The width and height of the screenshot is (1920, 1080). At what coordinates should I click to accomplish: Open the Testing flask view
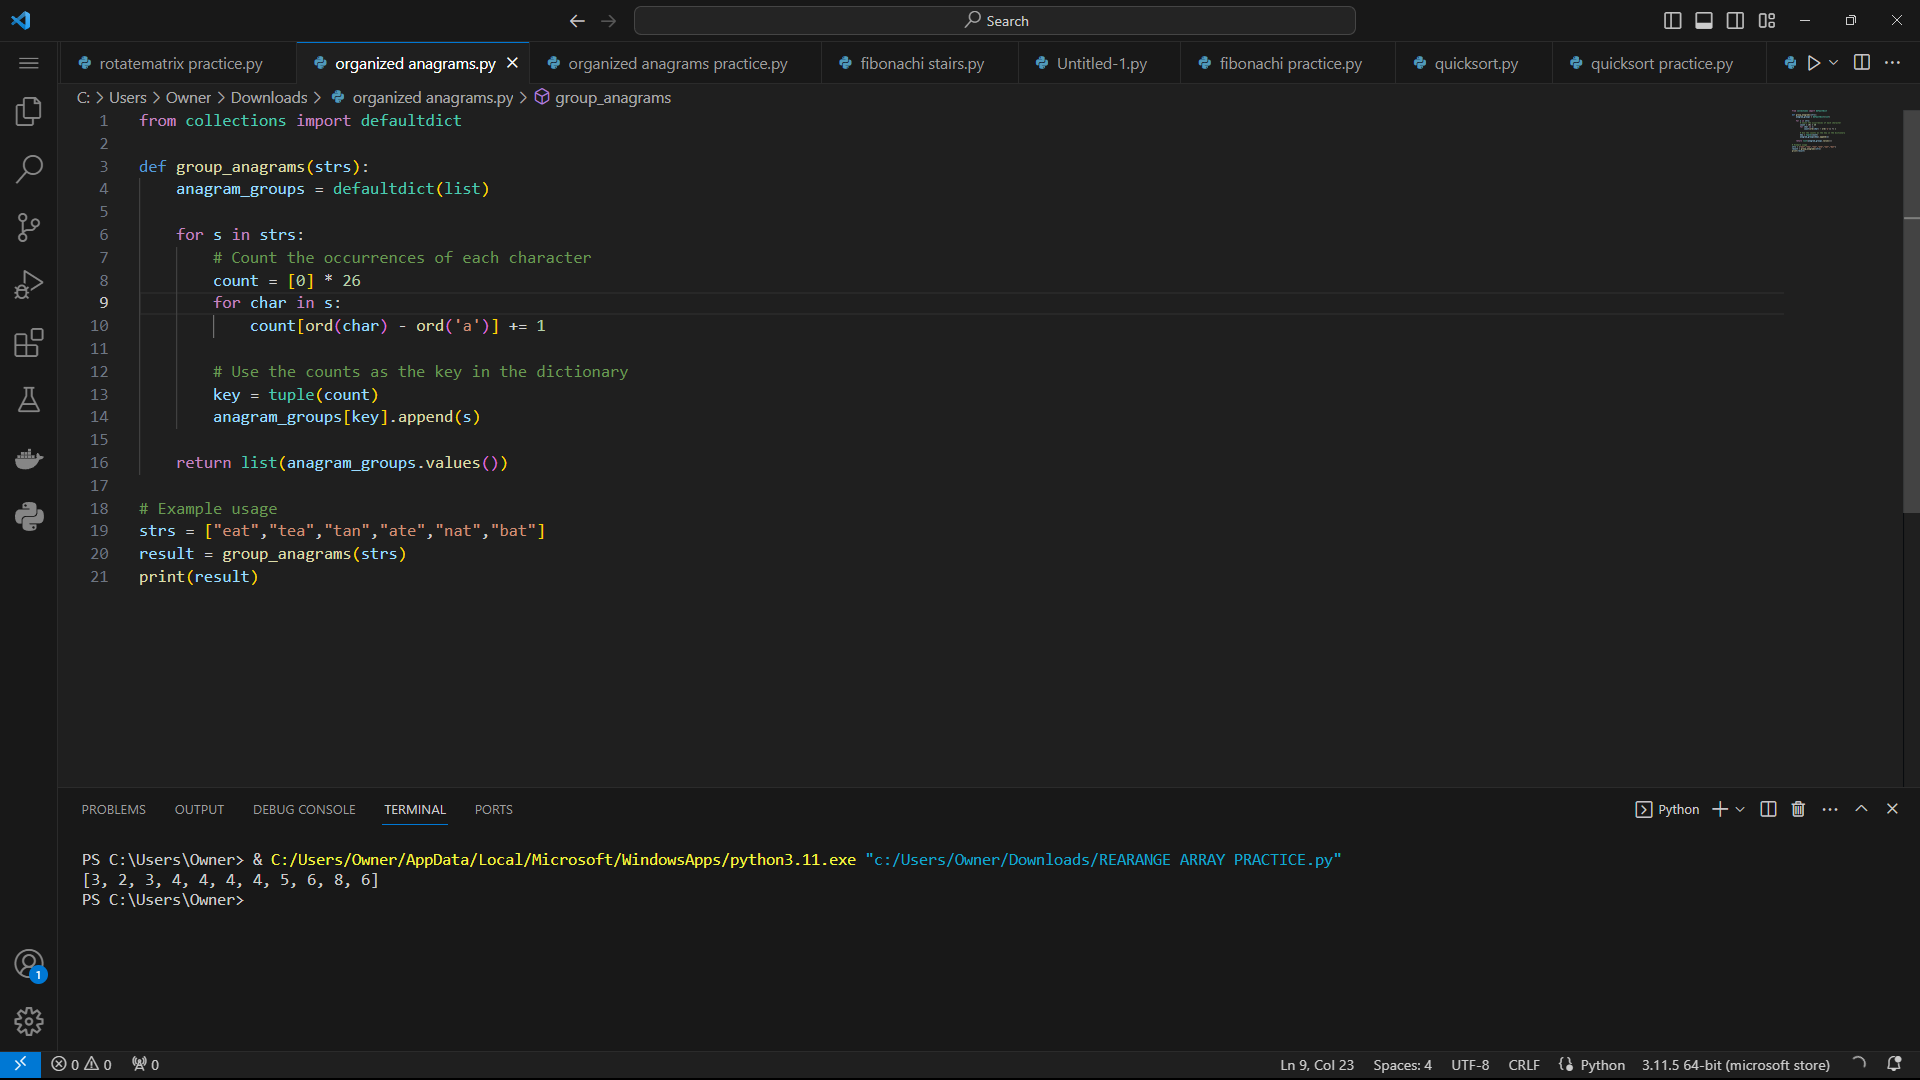[x=29, y=400]
